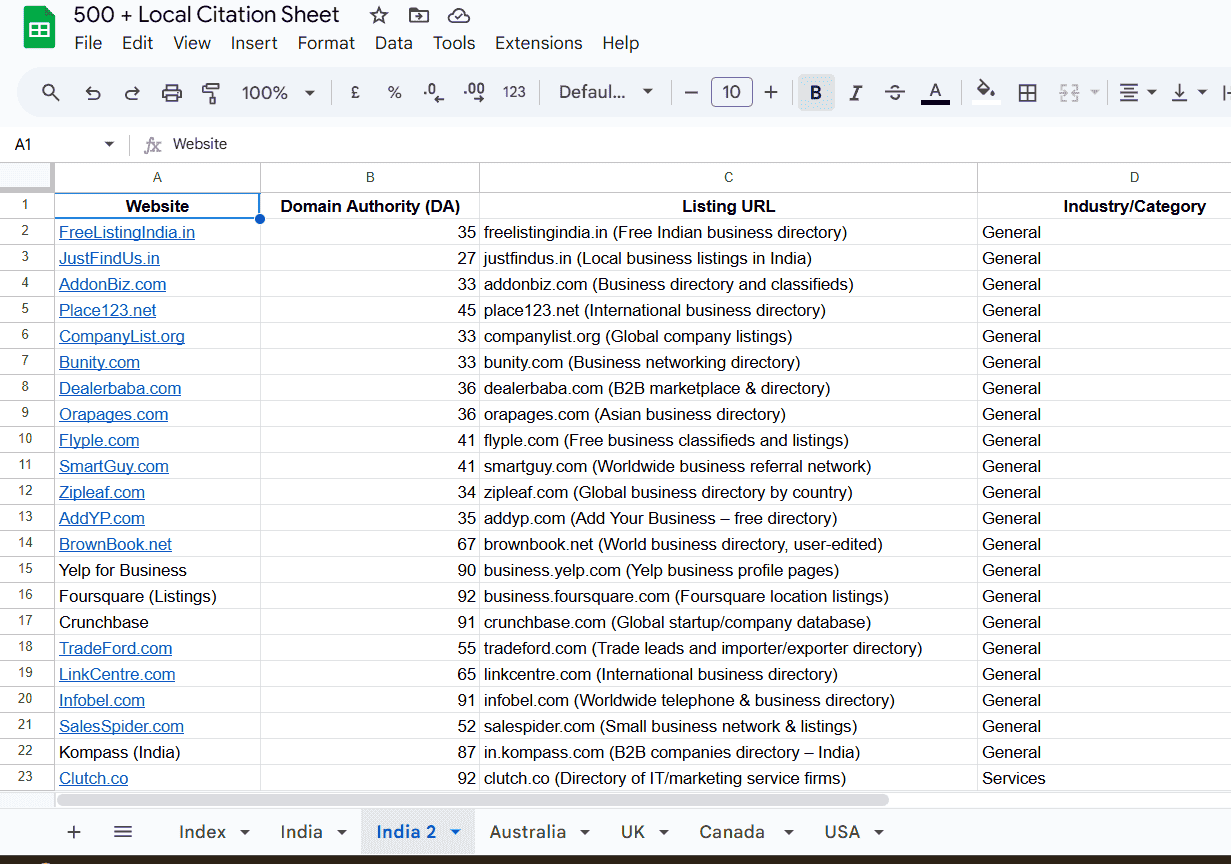Print the spreadsheet using printer icon
The image size is (1231, 864).
(172, 93)
